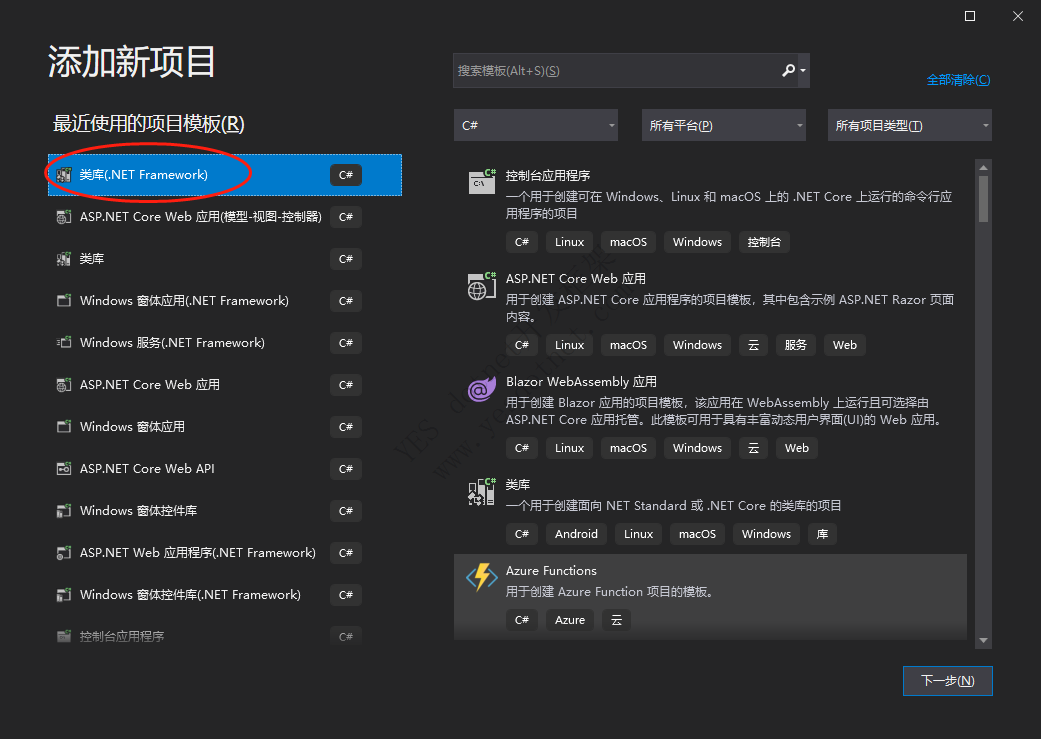The image size is (1041, 739).
Task: Close the 添加新项目 dialog
Action: (x=1018, y=16)
